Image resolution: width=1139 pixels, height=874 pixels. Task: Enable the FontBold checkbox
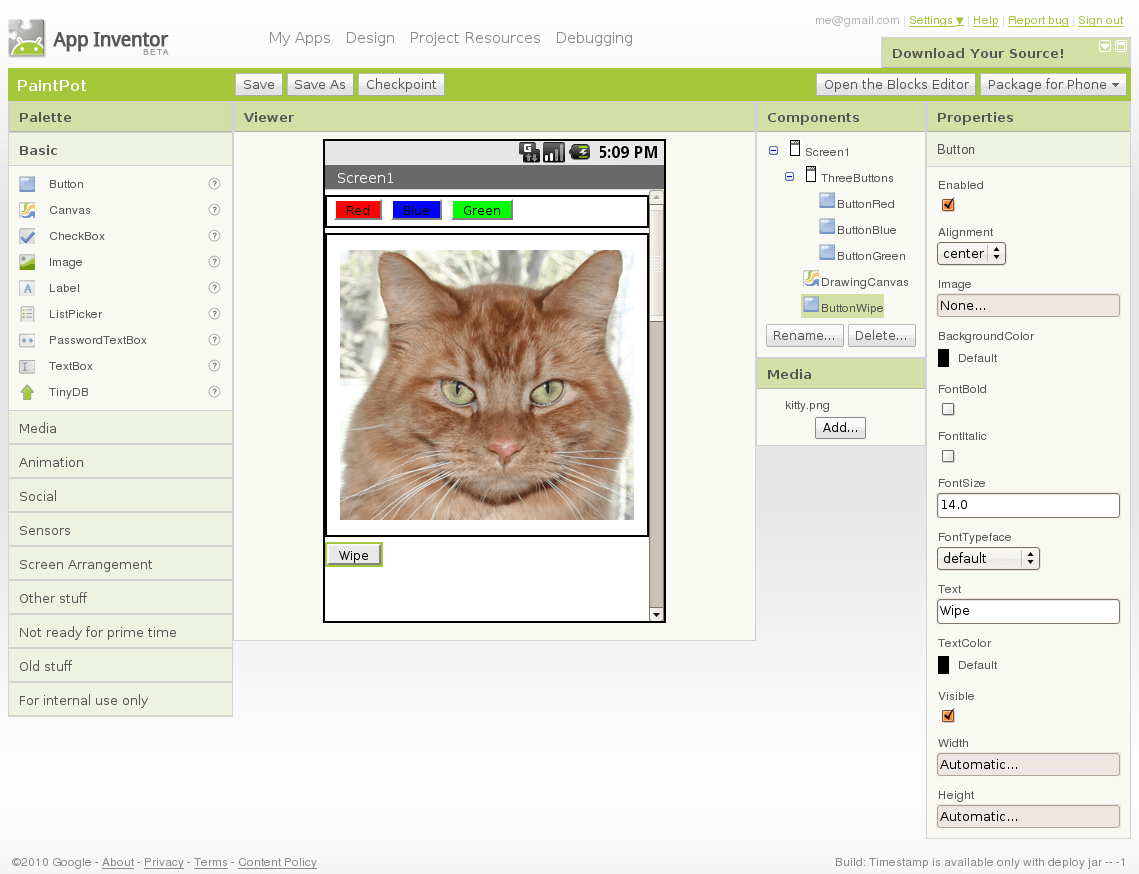pyautogui.click(x=948, y=409)
